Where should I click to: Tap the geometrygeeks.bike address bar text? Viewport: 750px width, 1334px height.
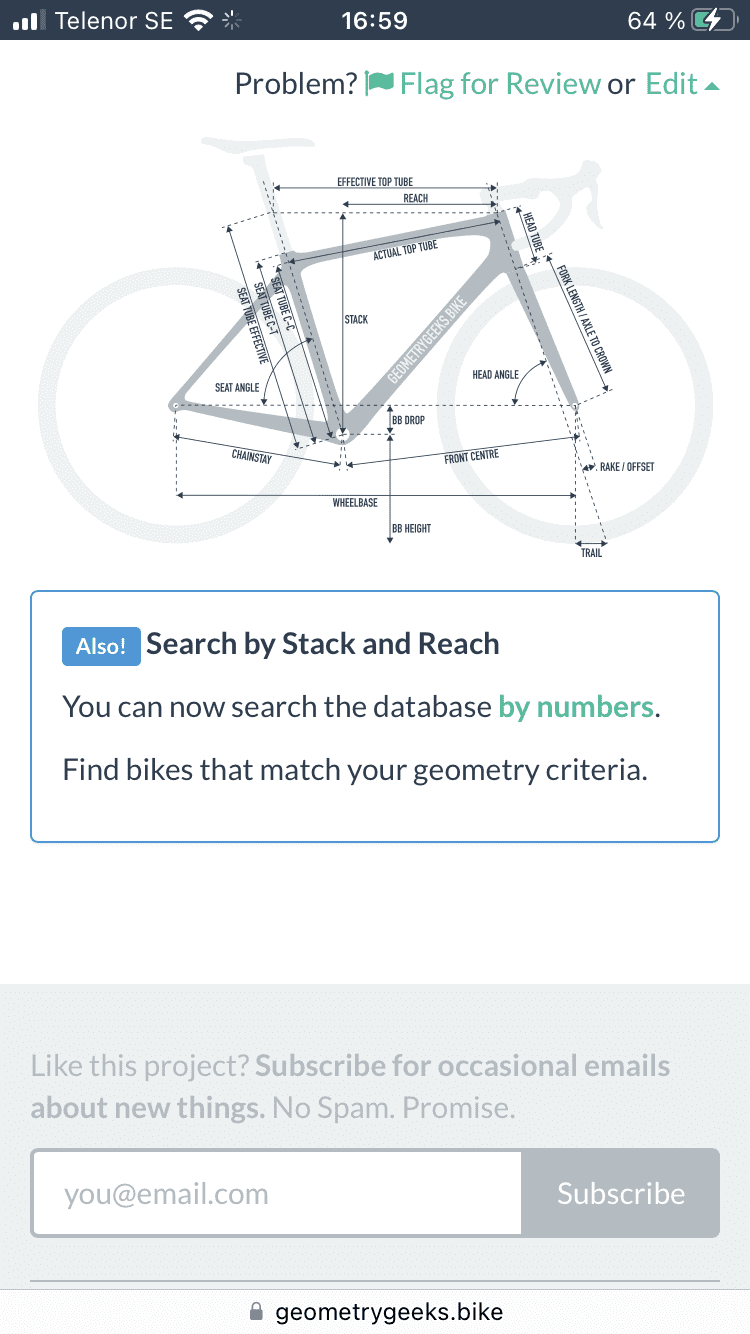389,1311
